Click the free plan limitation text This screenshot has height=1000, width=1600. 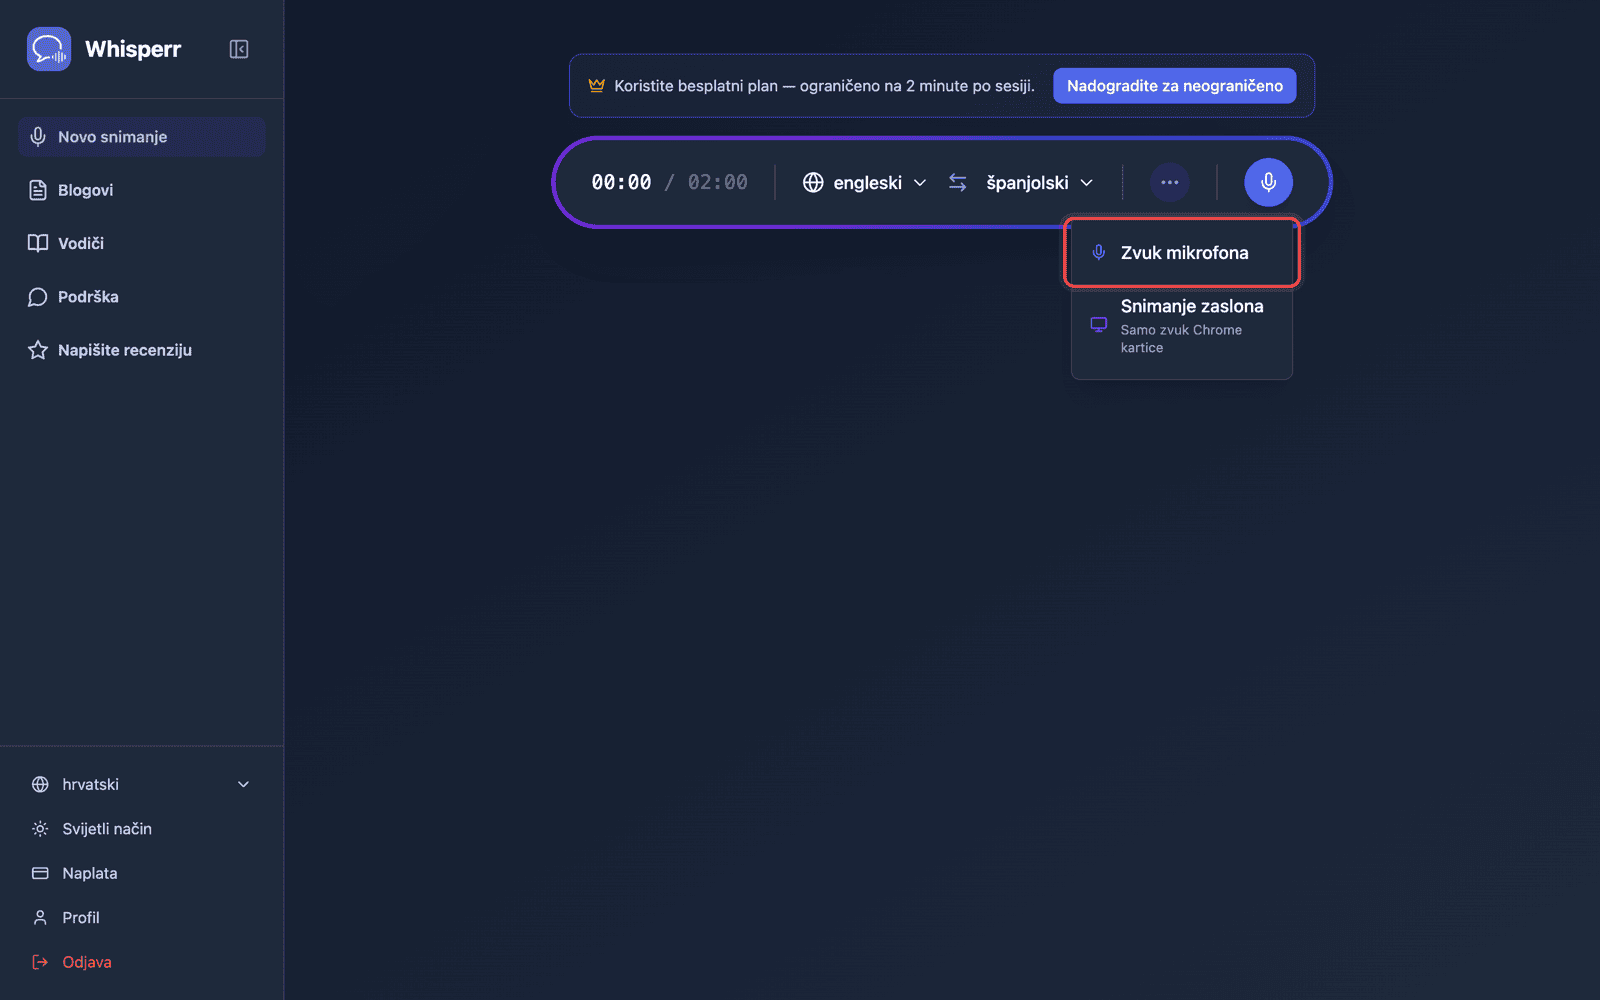(824, 86)
